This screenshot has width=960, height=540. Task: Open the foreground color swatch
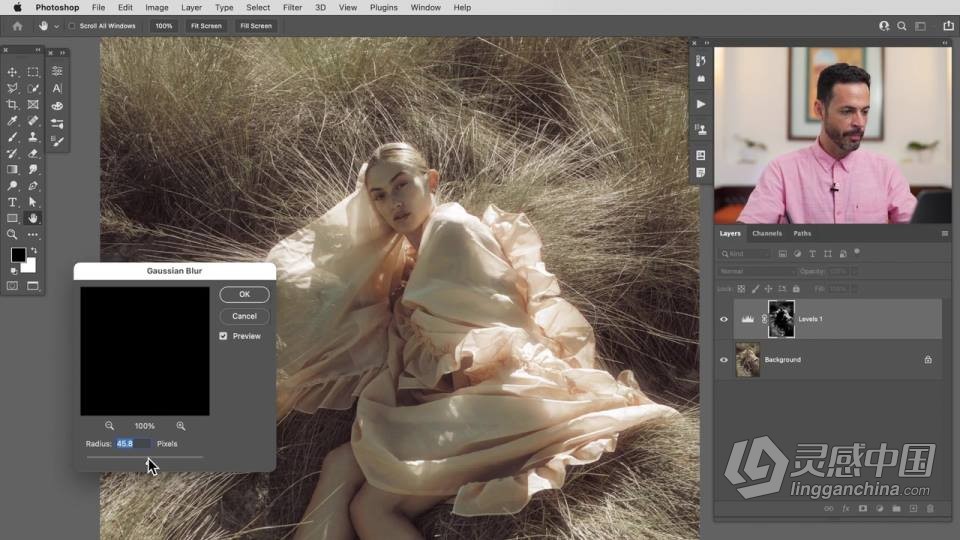(18, 254)
